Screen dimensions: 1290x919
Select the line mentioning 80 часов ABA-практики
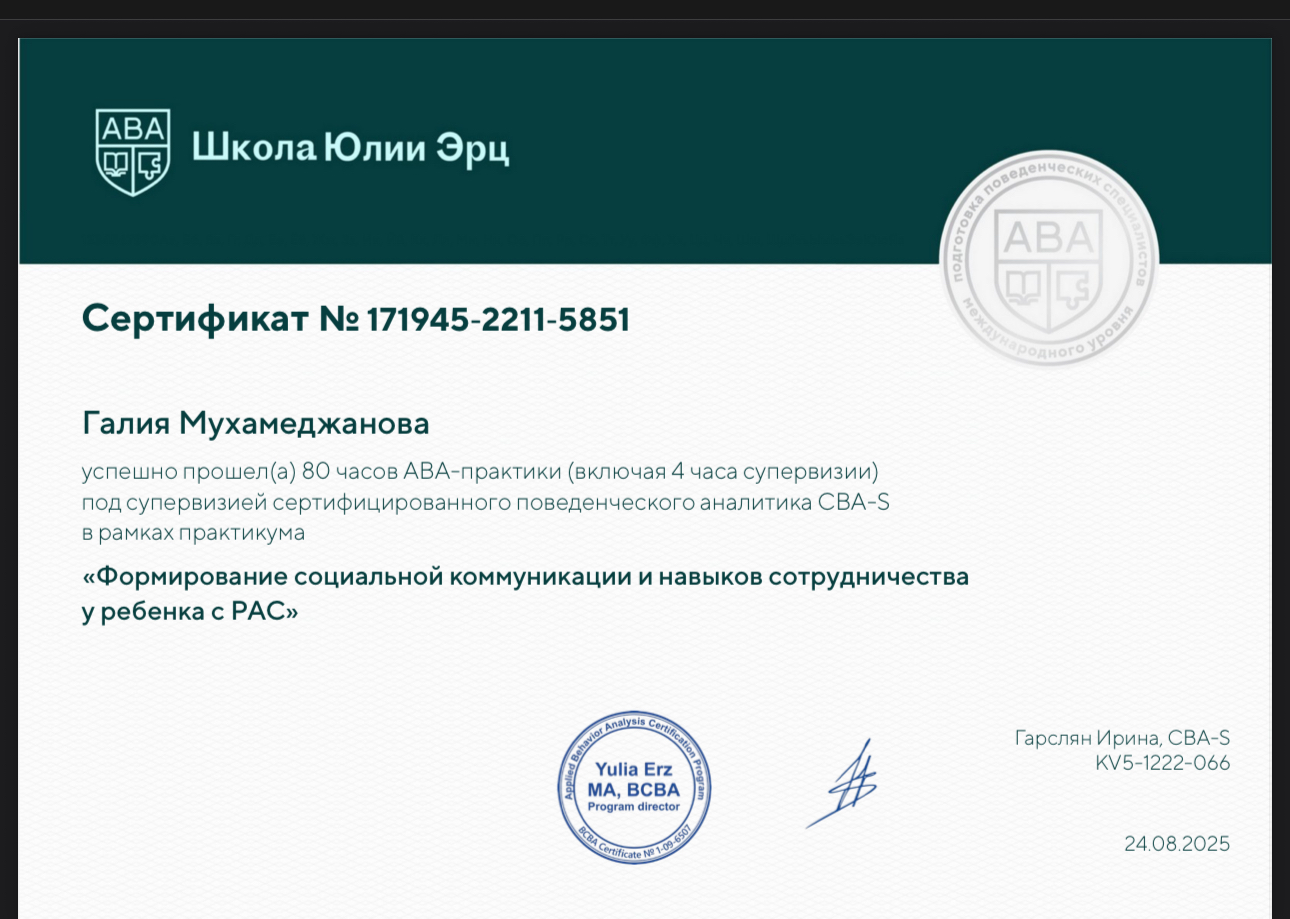pos(480,471)
